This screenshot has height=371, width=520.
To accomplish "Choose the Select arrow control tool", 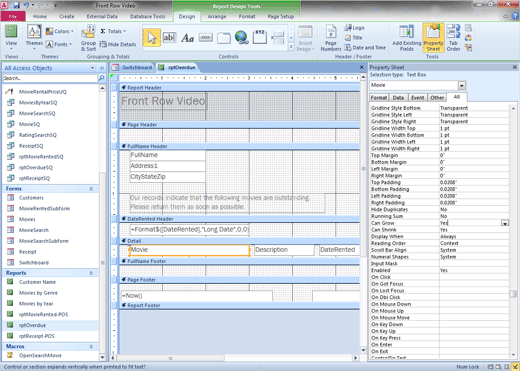I will (152, 38).
